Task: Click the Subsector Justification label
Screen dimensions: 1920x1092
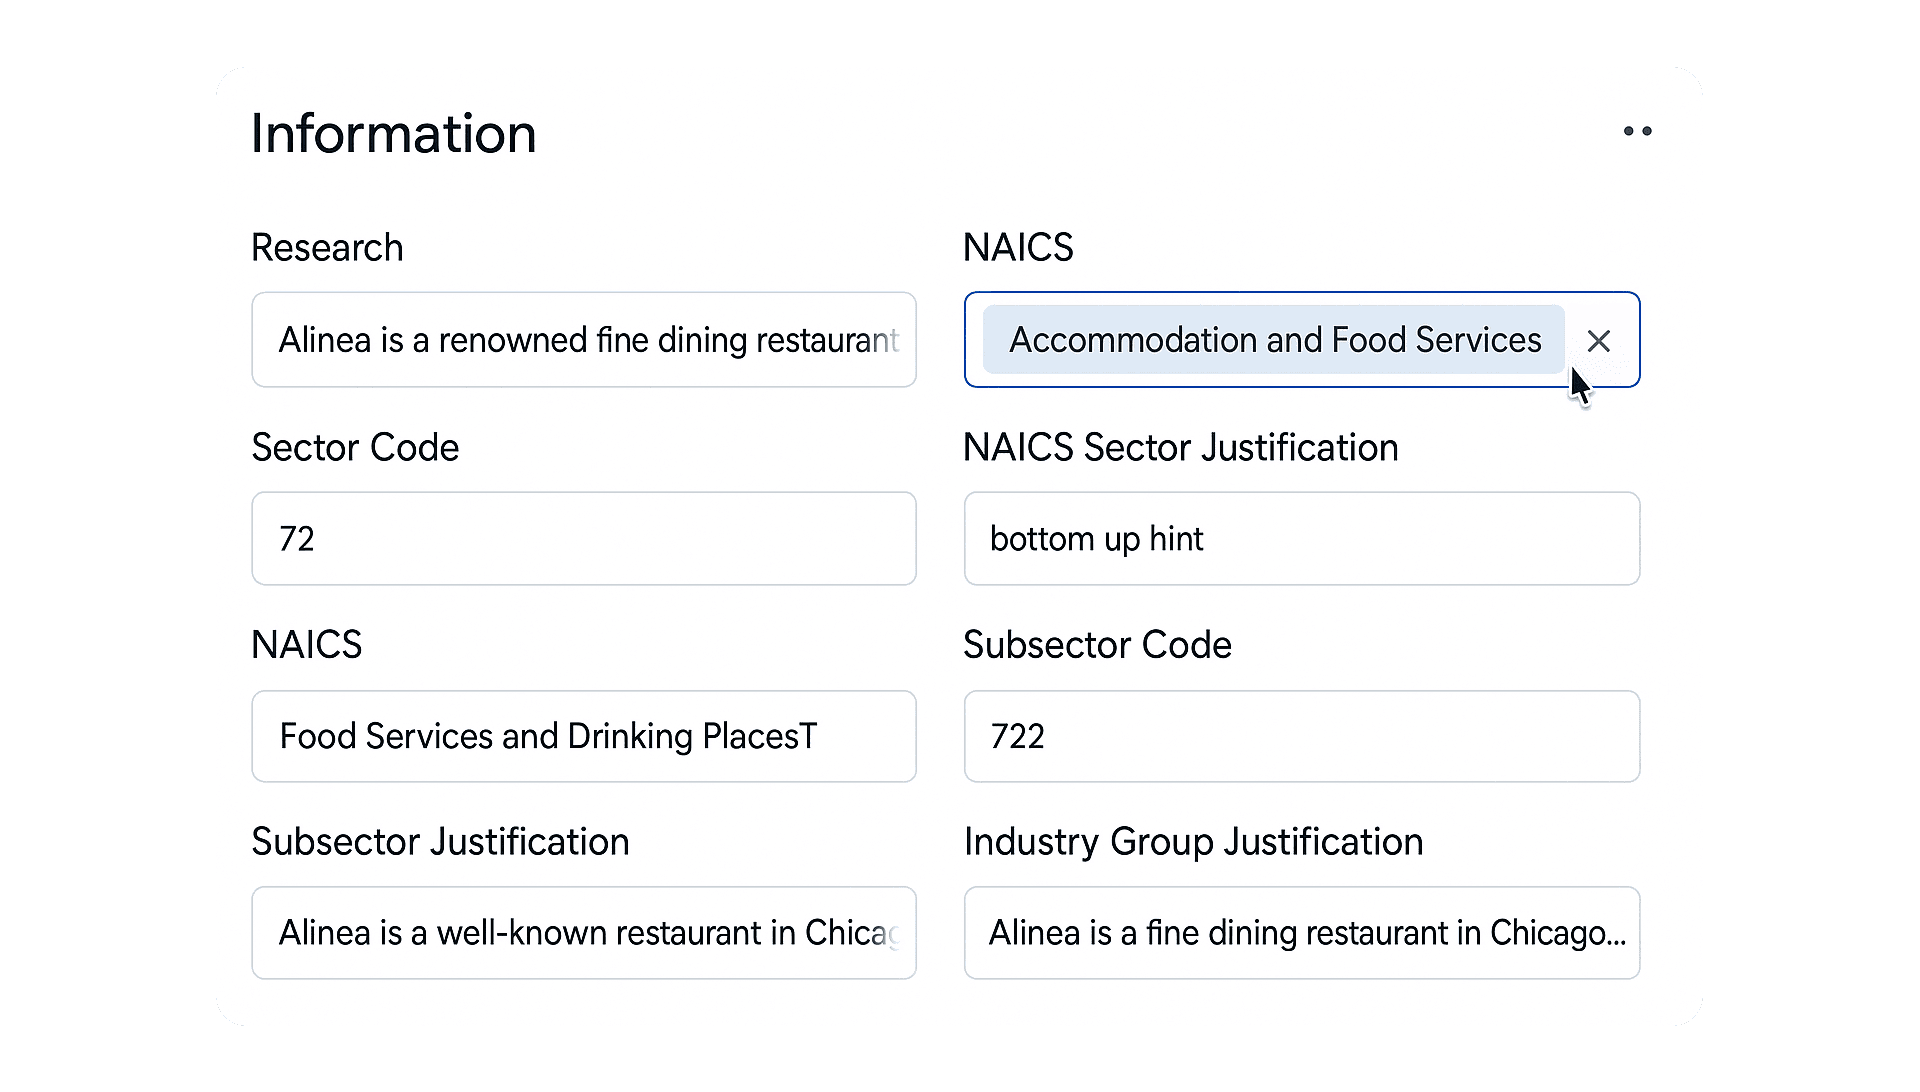Action: (x=440, y=842)
